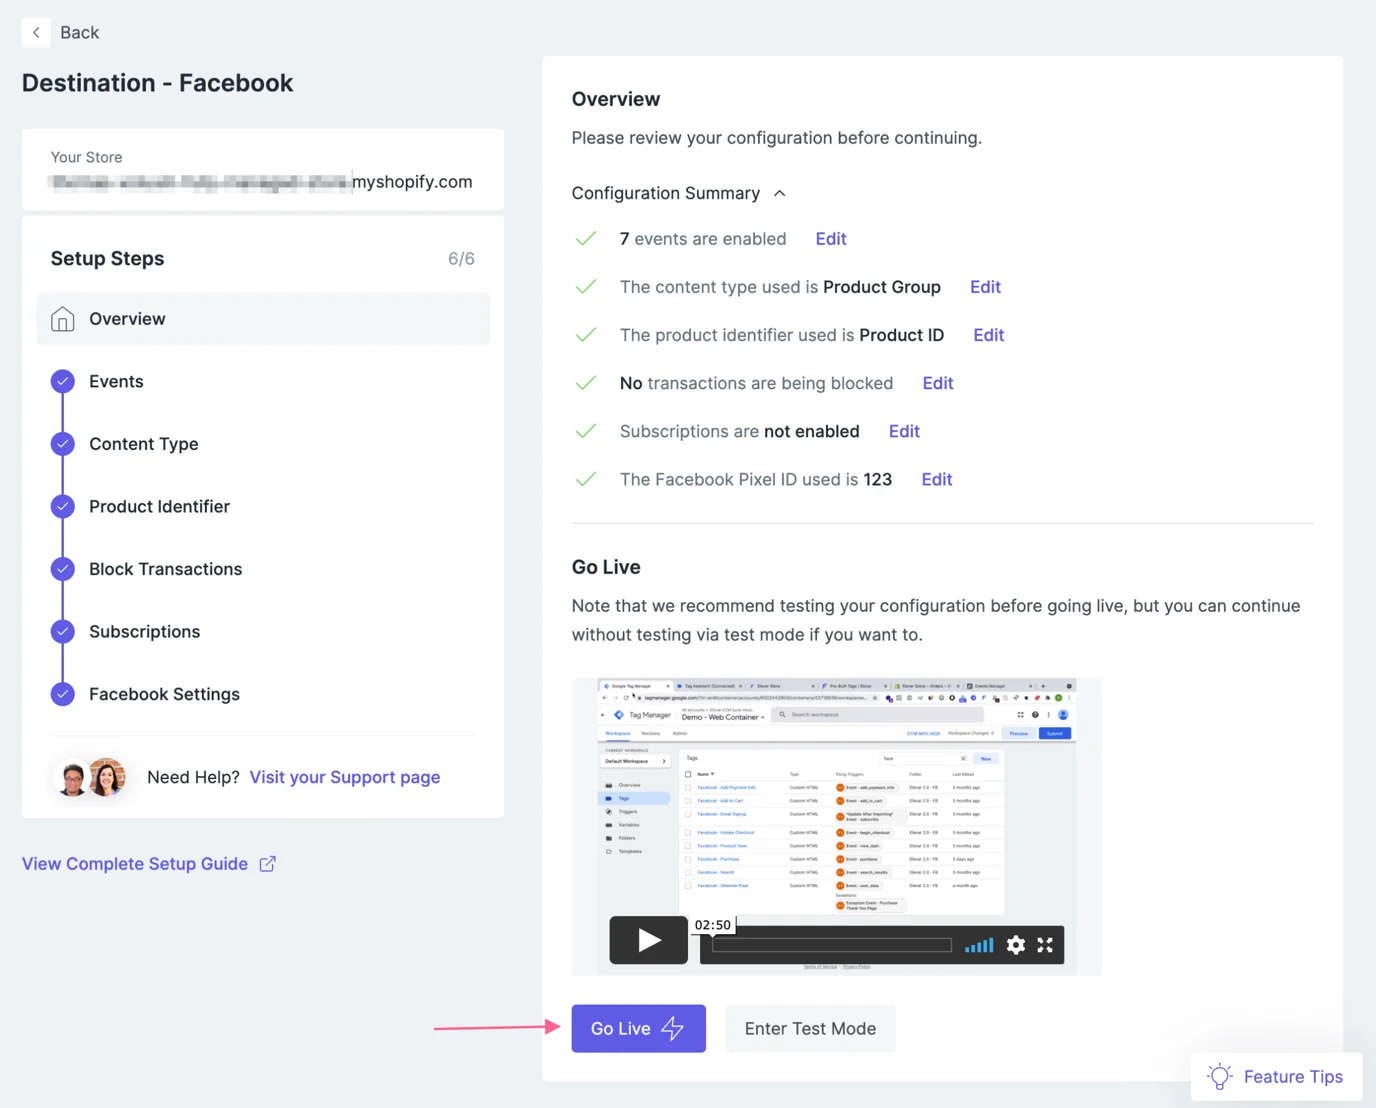Image resolution: width=1376 pixels, height=1108 pixels.
Task: Click the external link icon beside Setup Guide
Action: point(268,864)
